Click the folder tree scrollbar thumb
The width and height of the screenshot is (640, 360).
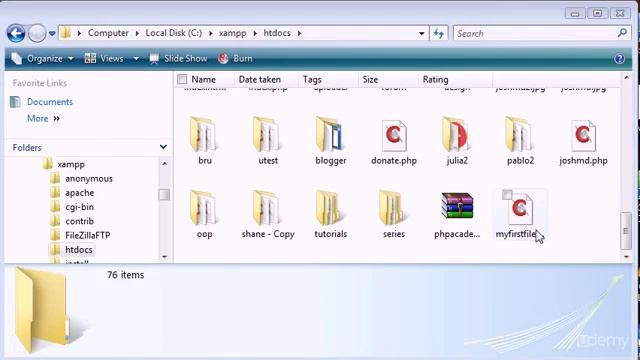click(164, 195)
